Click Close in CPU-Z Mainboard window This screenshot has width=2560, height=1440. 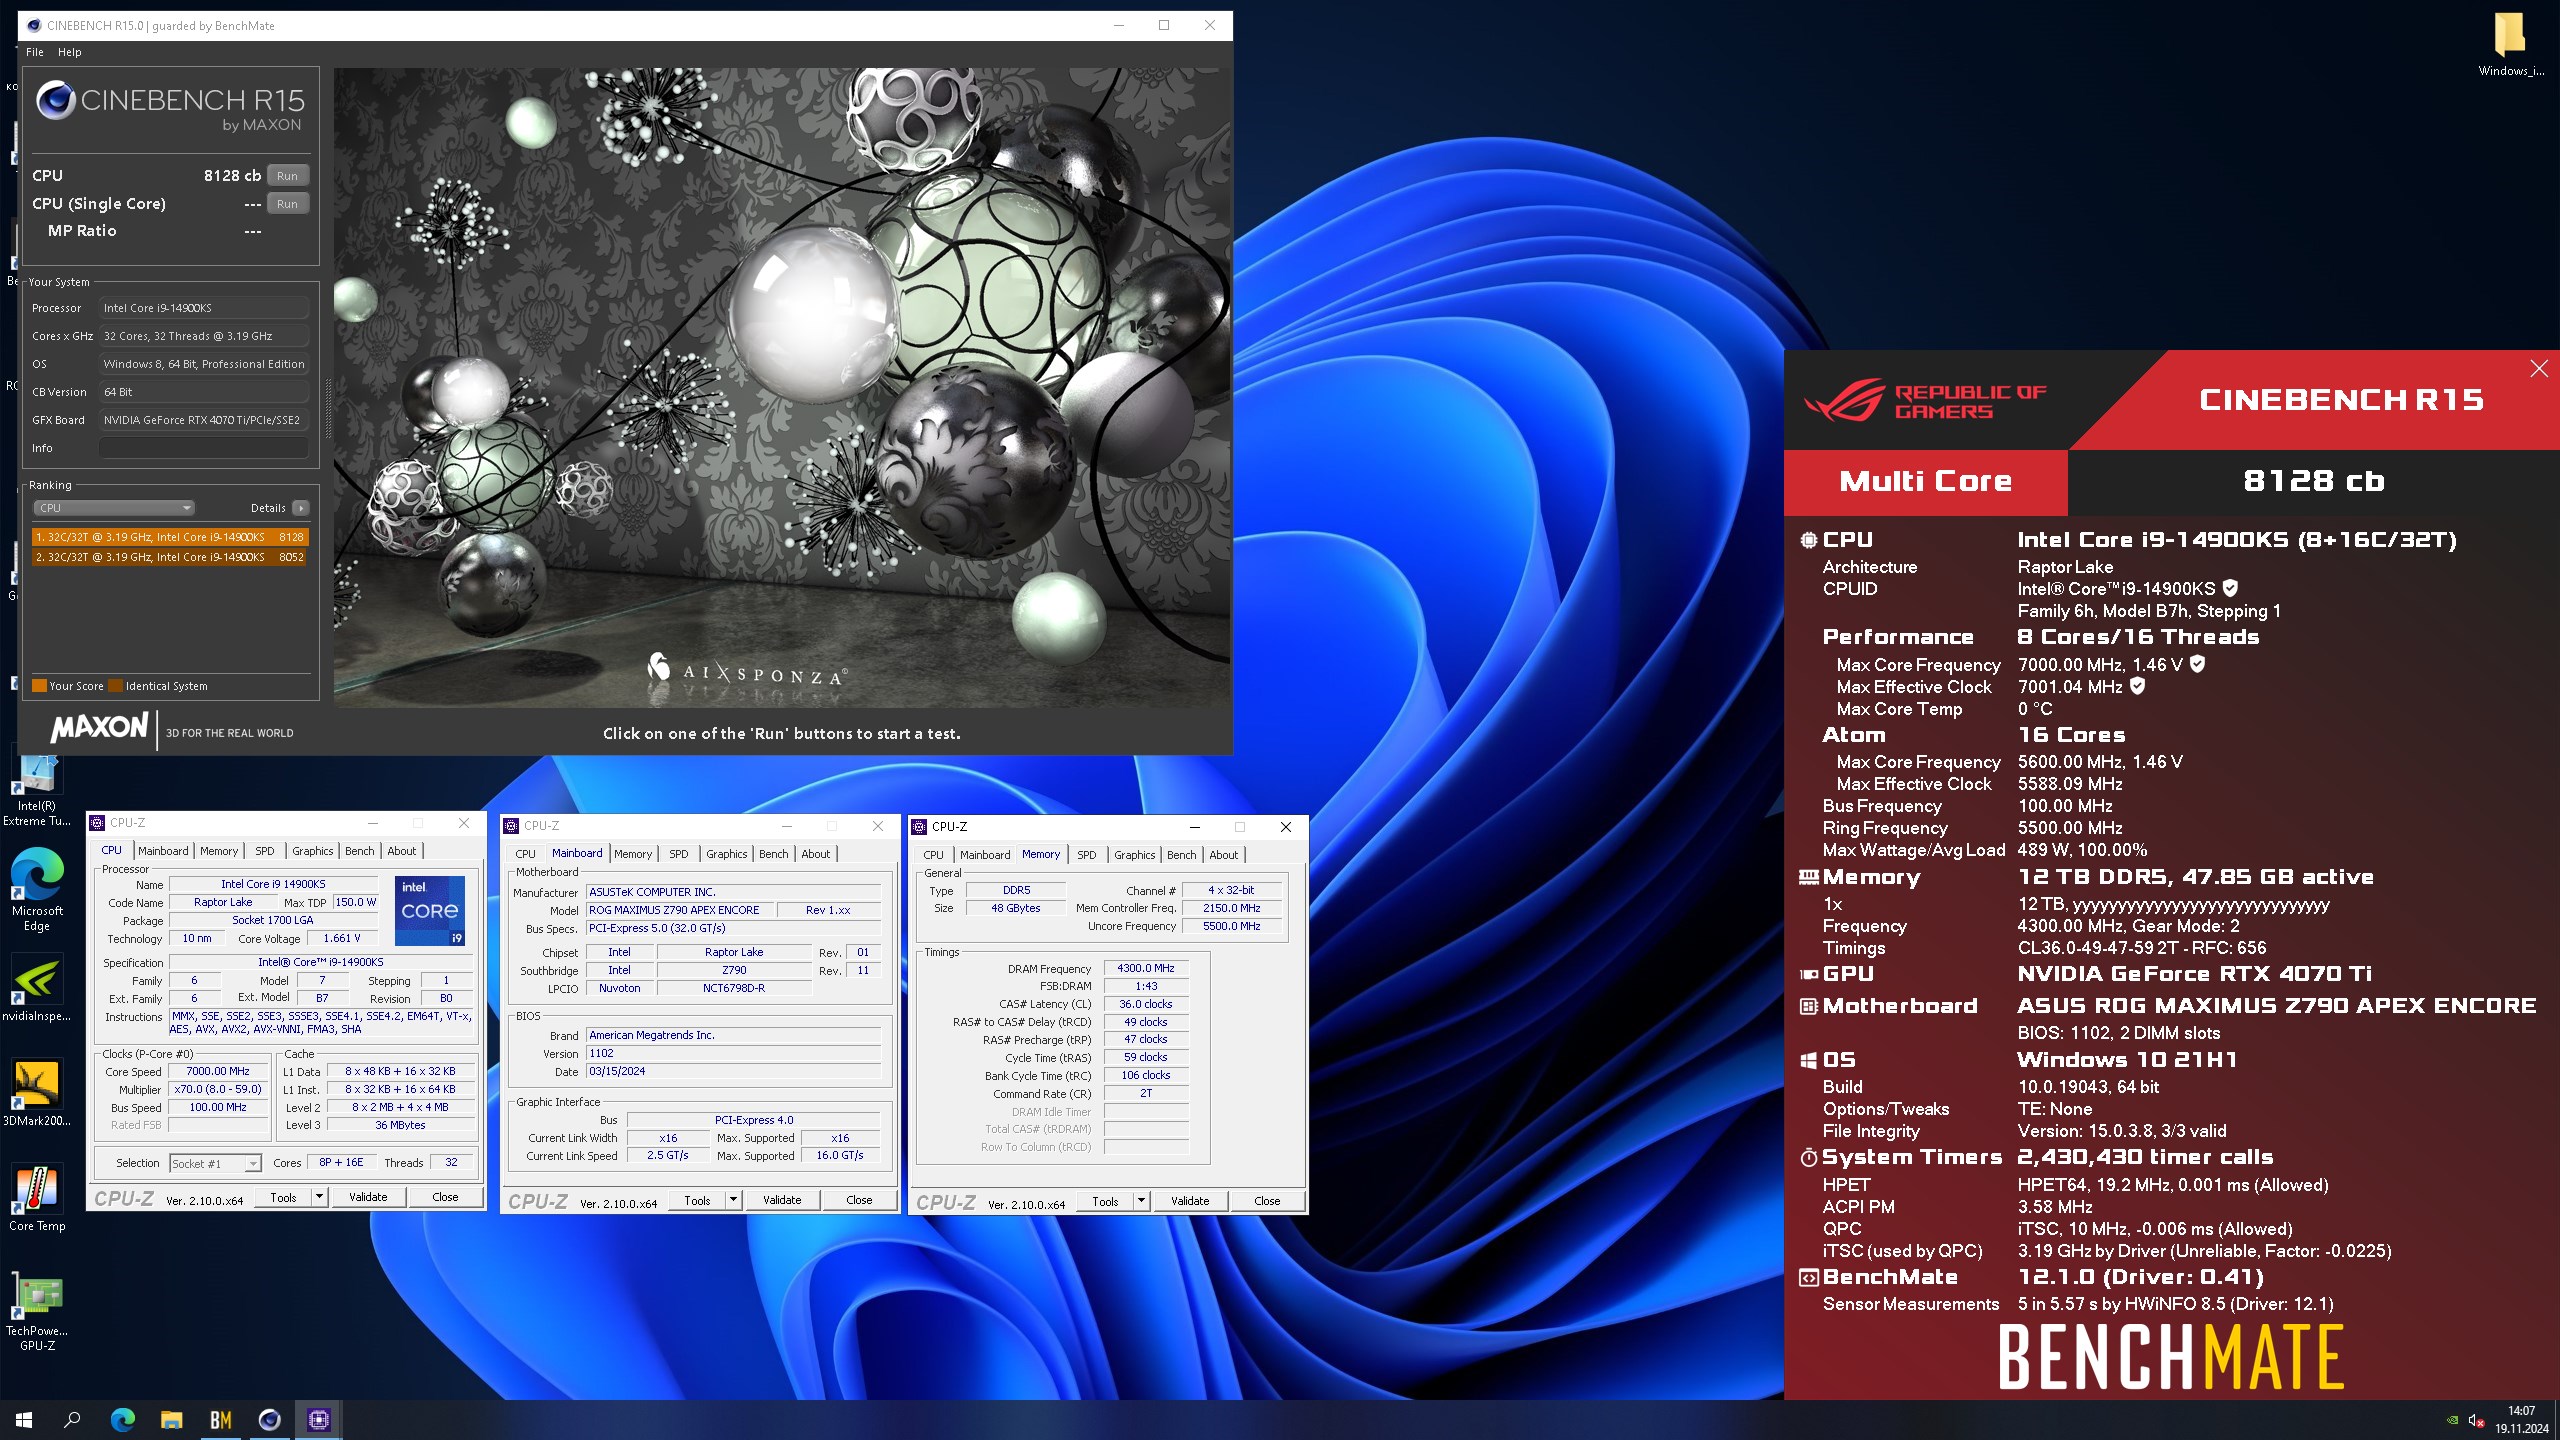pos(859,1200)
